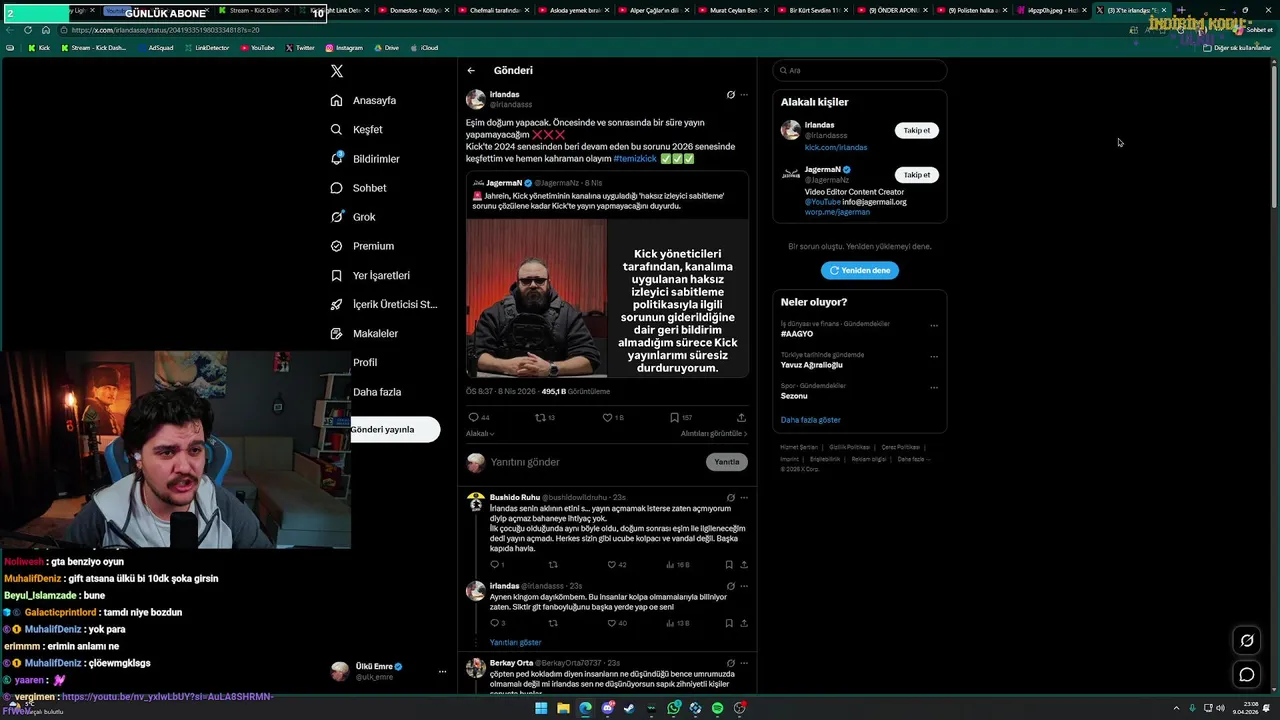Image resolution: width=1280 pixels, height=720 pixels.
Task: Click Daha fazla göster in trends
Action: [811, 420]
